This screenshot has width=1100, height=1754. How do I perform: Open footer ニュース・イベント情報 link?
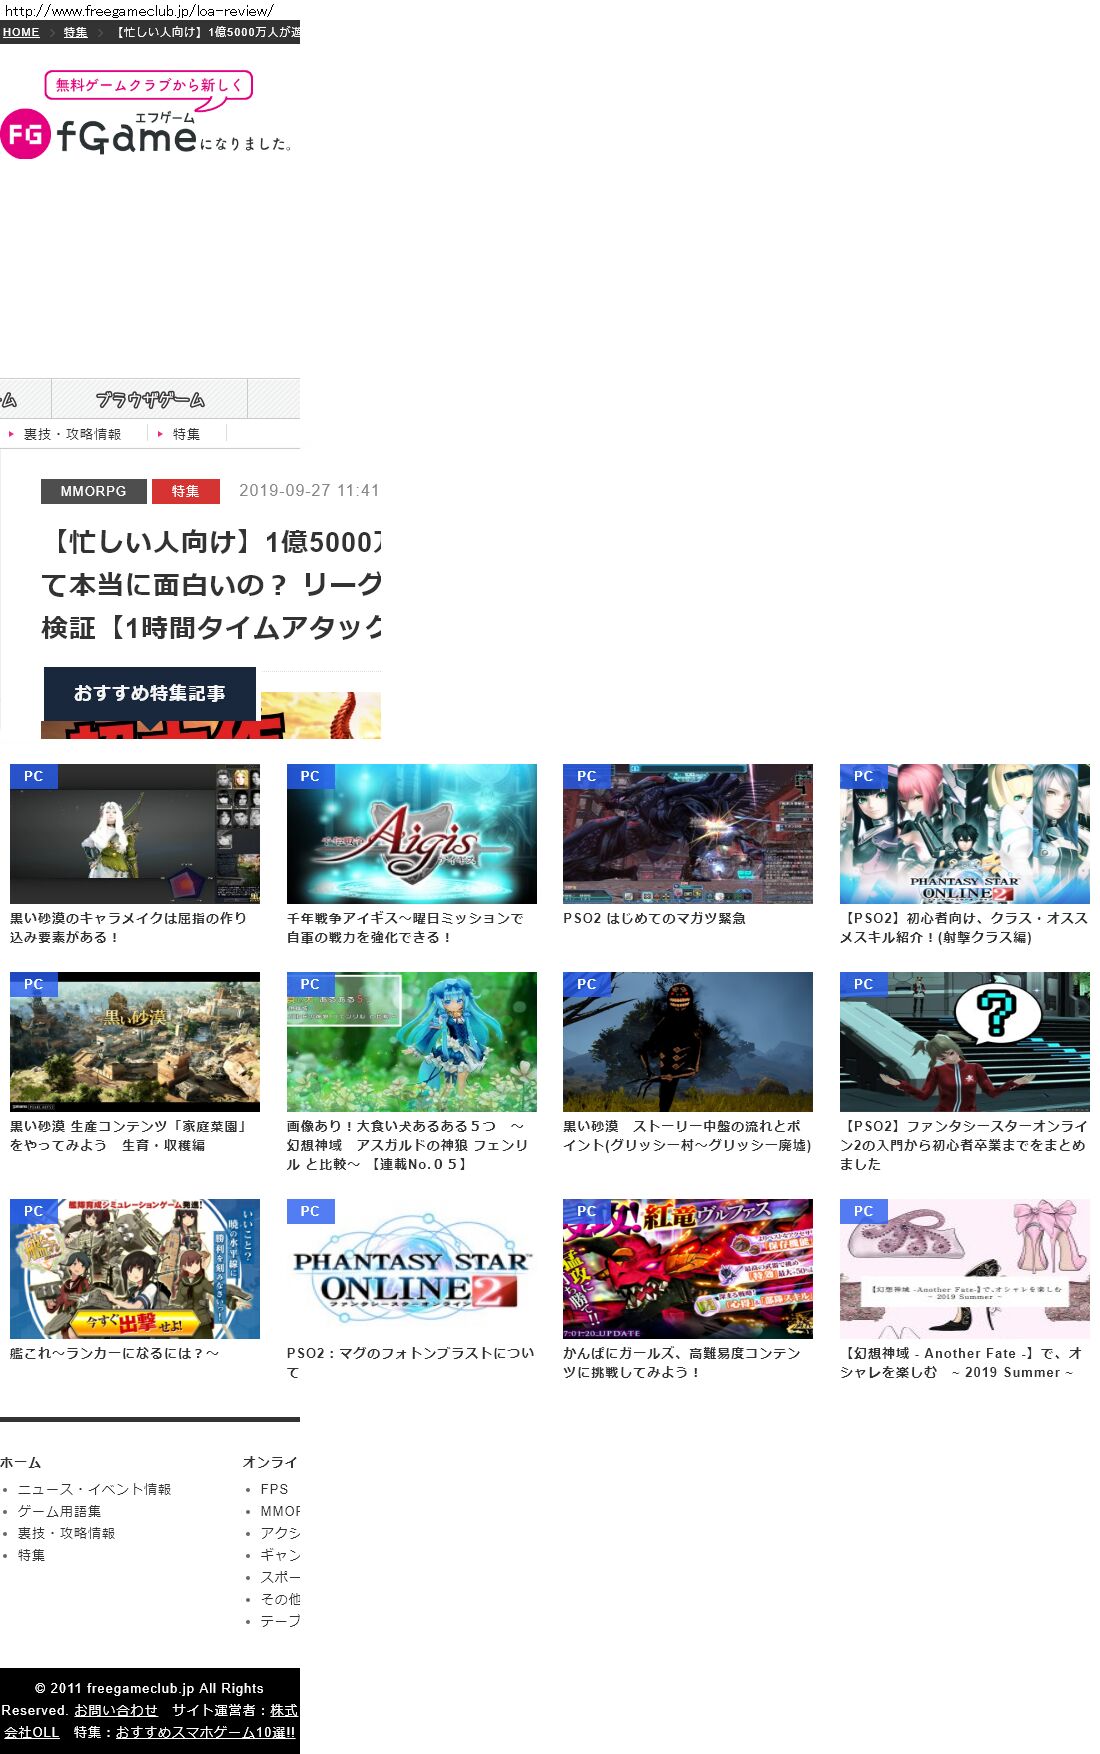click(x=94, y=1489)
